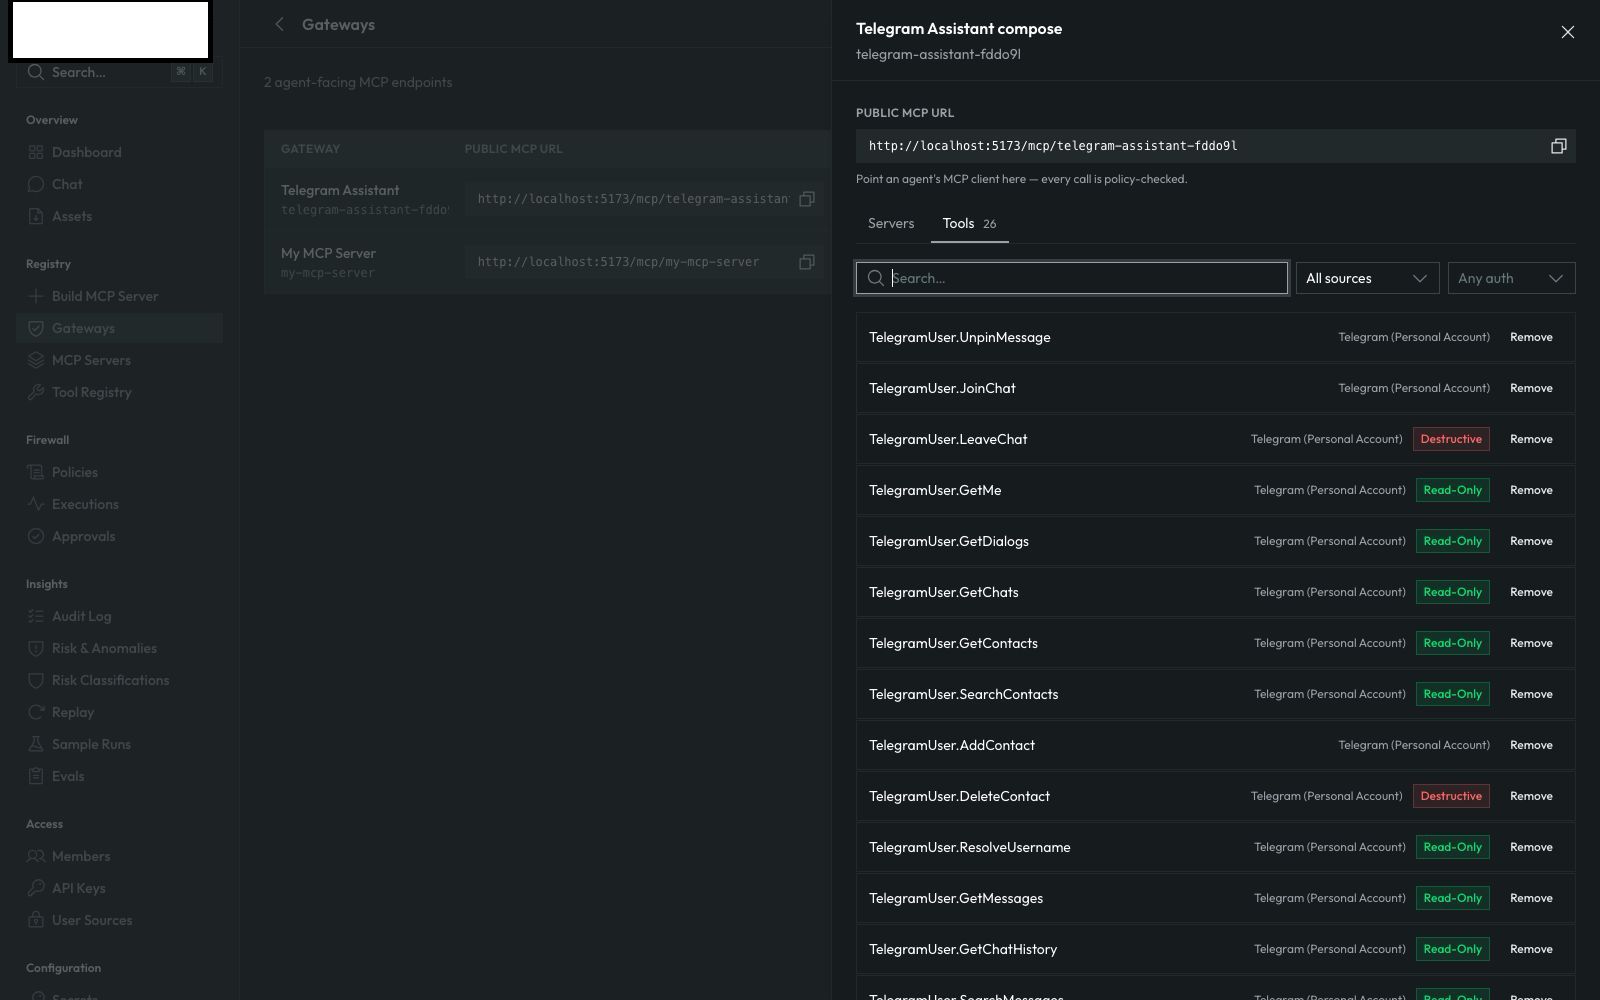Select the TelegramUser.GetContacts row name
Viewport: 1600px width, 1000px height.
click(953, 643)
